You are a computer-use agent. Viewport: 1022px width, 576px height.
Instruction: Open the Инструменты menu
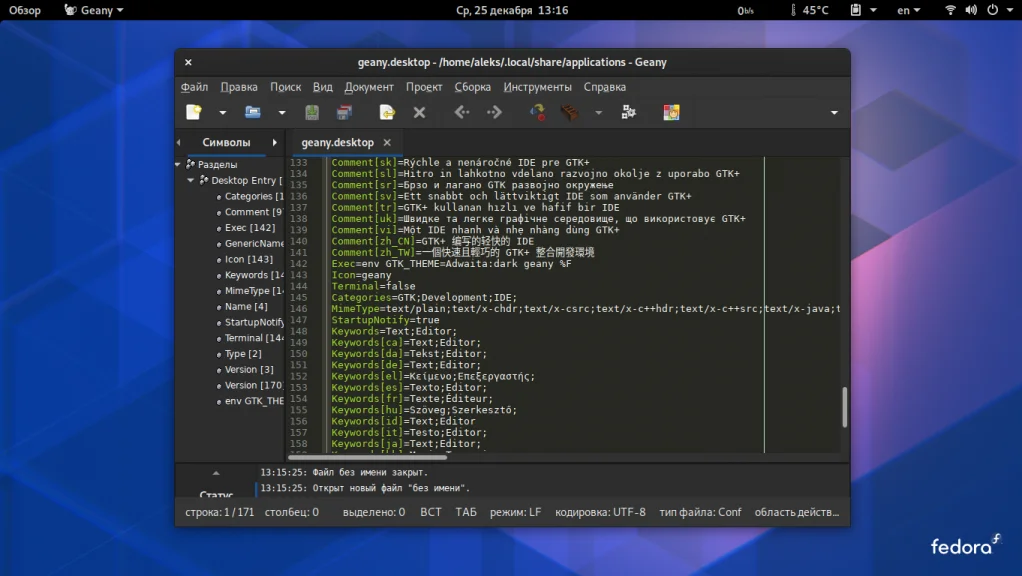coord(537,87)
